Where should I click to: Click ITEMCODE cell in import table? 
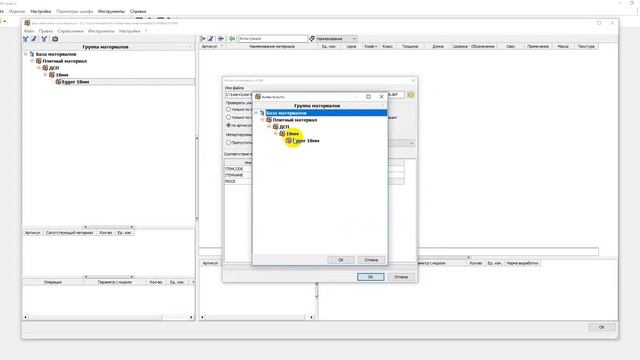click(238, 169)
